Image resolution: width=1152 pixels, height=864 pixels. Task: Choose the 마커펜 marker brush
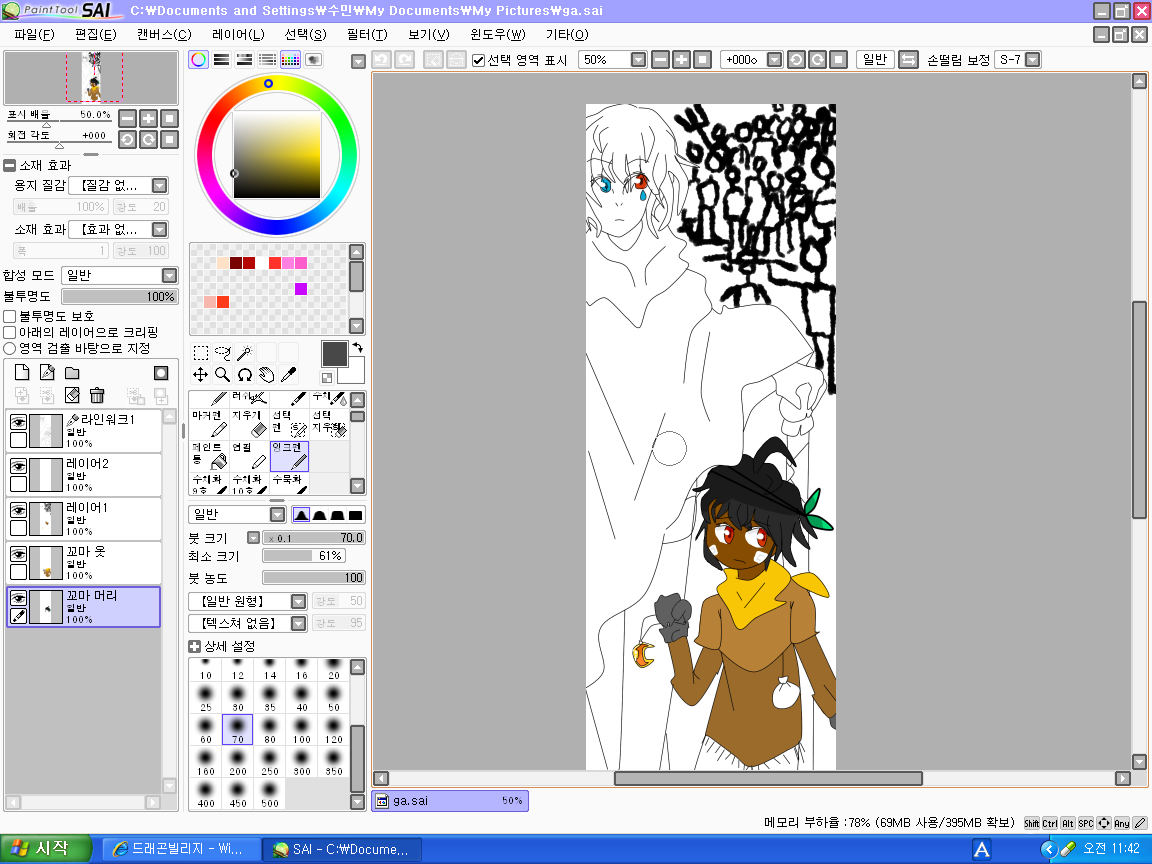pos(209,424)
